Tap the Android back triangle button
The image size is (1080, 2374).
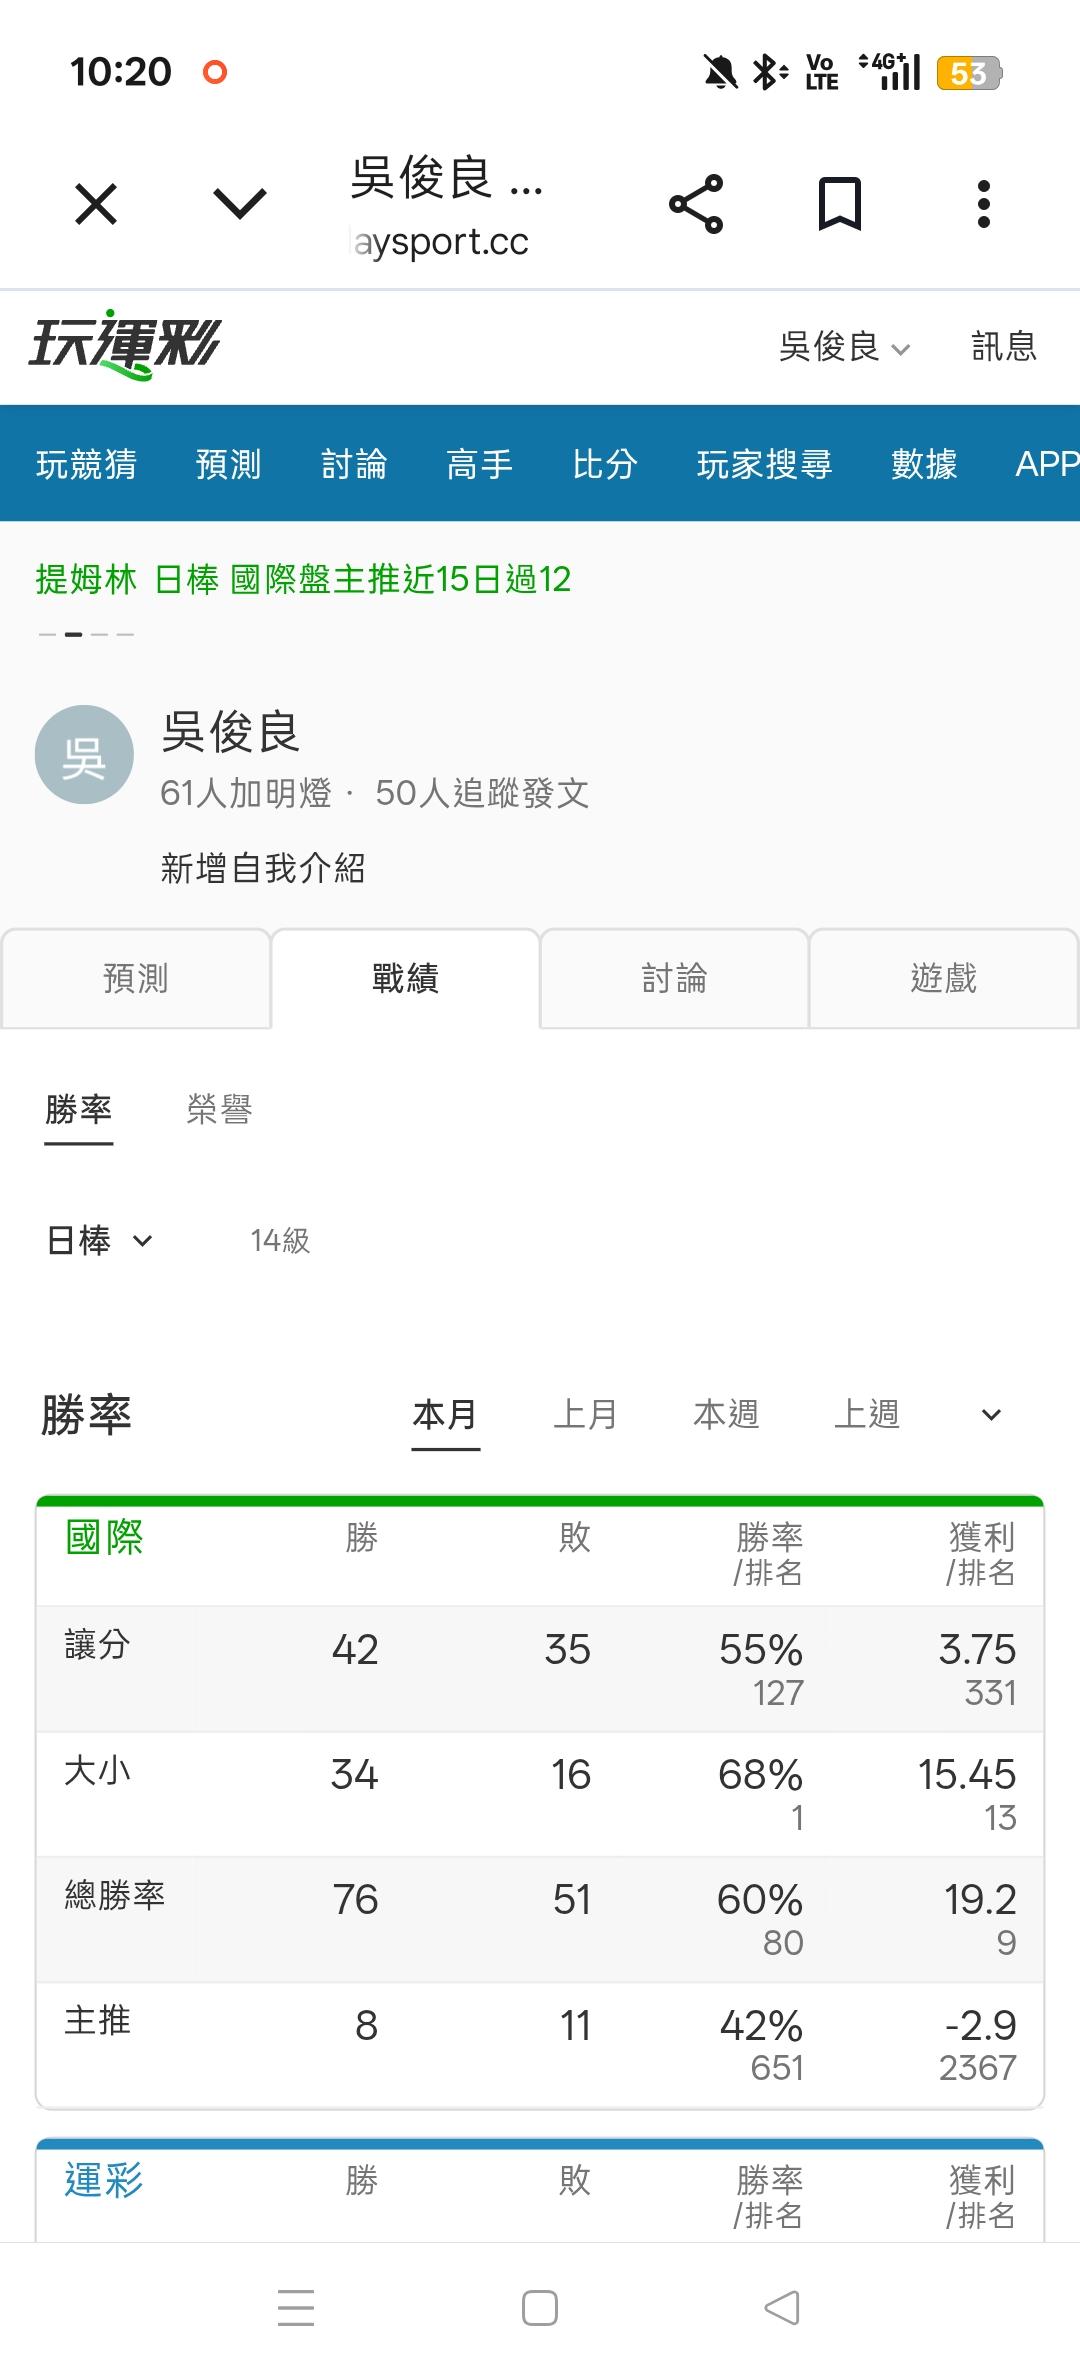coord(782,2308)
